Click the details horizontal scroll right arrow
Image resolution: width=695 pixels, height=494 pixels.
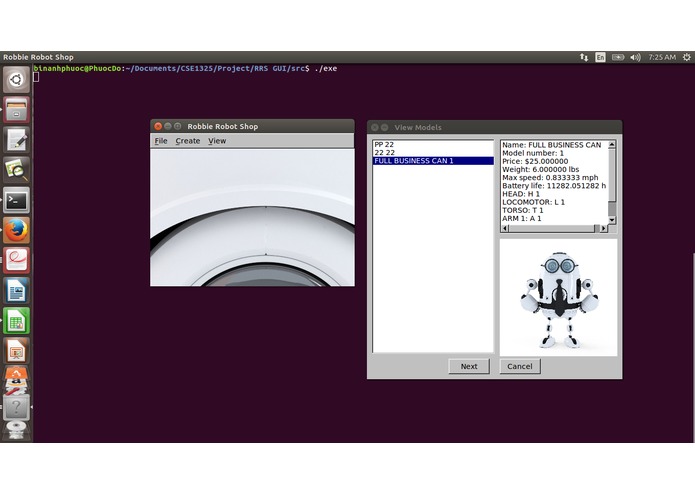point(604,228)
